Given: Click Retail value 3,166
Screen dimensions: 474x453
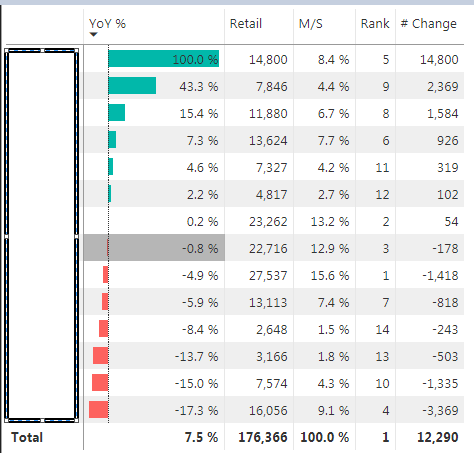Looking at the screenshot, I should pyautogui.click(x=271, y=357).
